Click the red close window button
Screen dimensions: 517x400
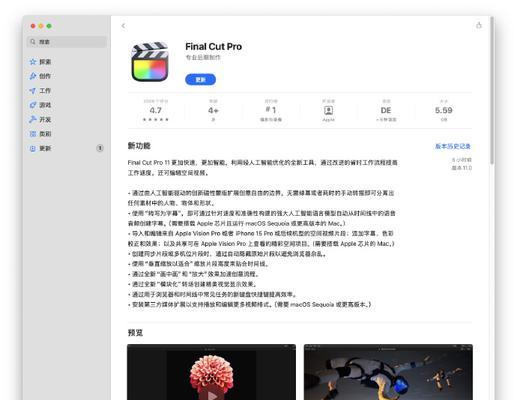(x=33, y=26)
